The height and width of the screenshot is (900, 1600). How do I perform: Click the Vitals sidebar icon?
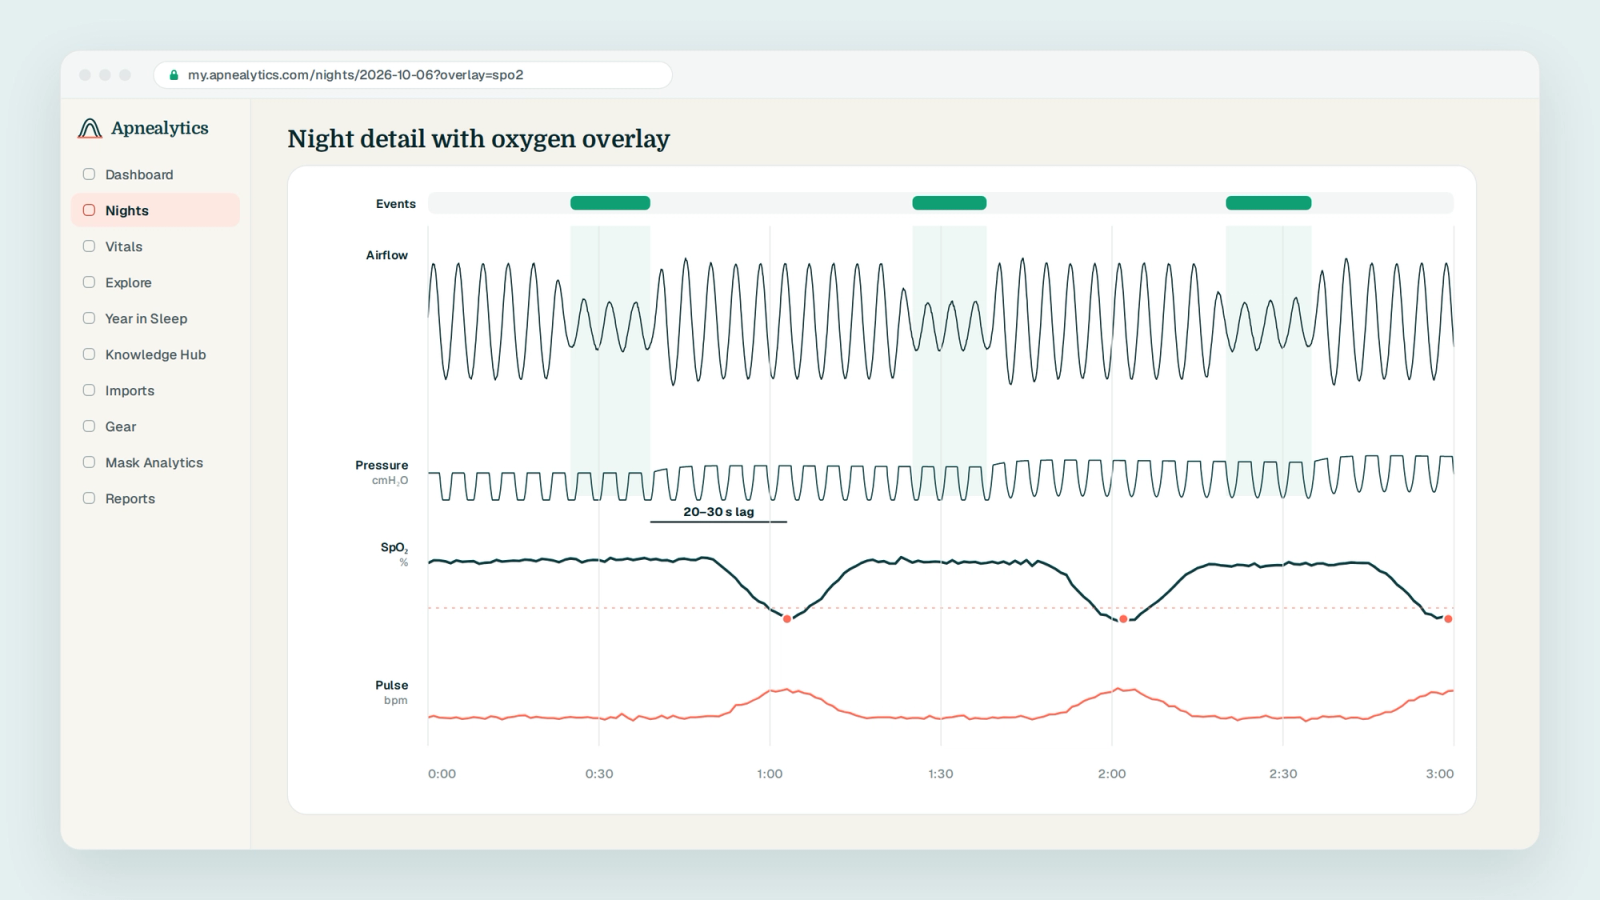pyautogui.click(x=89, y=246)
